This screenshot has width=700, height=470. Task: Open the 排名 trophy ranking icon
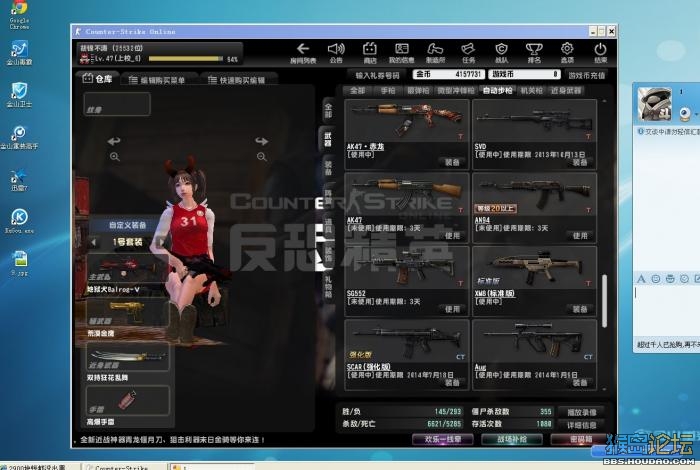[x=534, y=52]
